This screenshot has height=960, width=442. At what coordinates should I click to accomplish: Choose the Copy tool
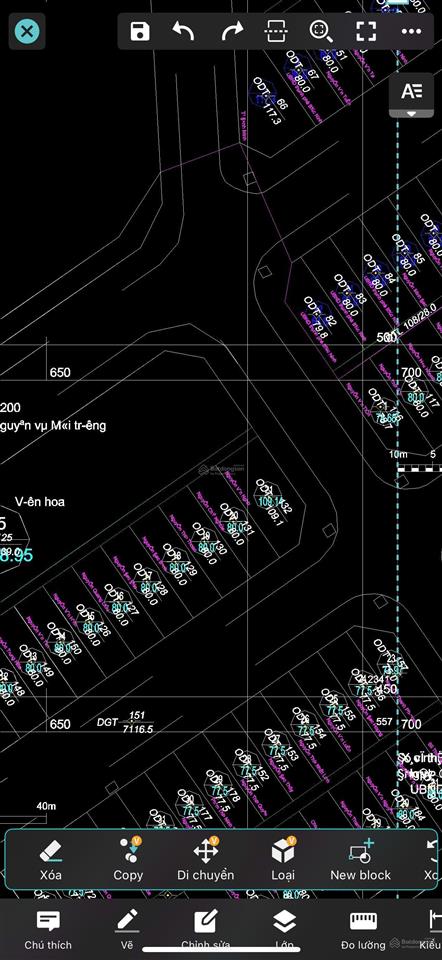pos(128,860)
